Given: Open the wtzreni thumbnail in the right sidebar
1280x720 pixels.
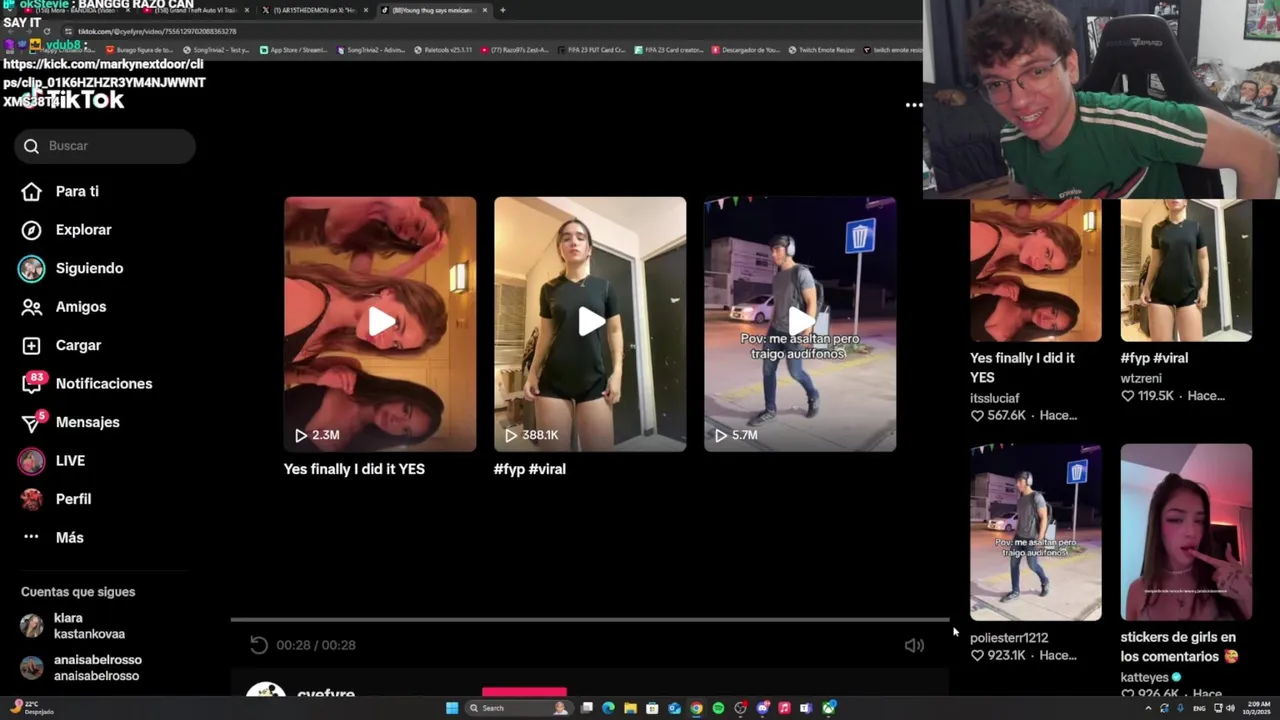Looking at the screenshot, I should (1186, 270).
